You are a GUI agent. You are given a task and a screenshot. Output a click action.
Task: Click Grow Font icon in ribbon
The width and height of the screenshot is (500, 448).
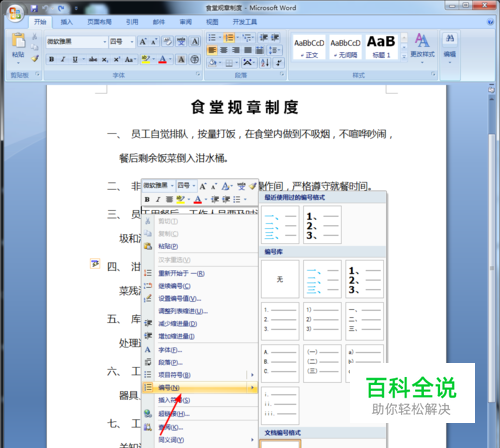point(143,42)
